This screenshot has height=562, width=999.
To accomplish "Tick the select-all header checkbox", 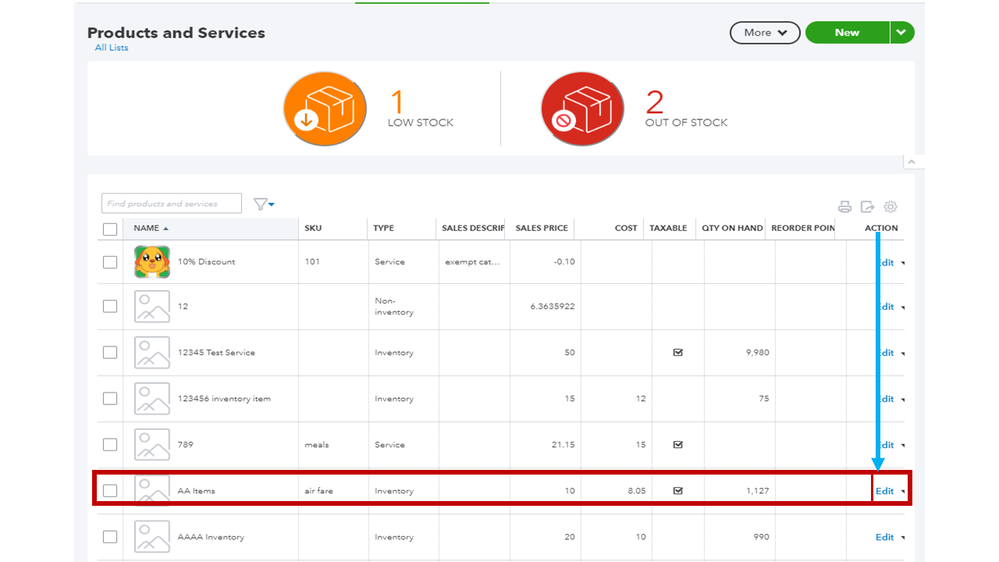I will click(x=110, y=229).
